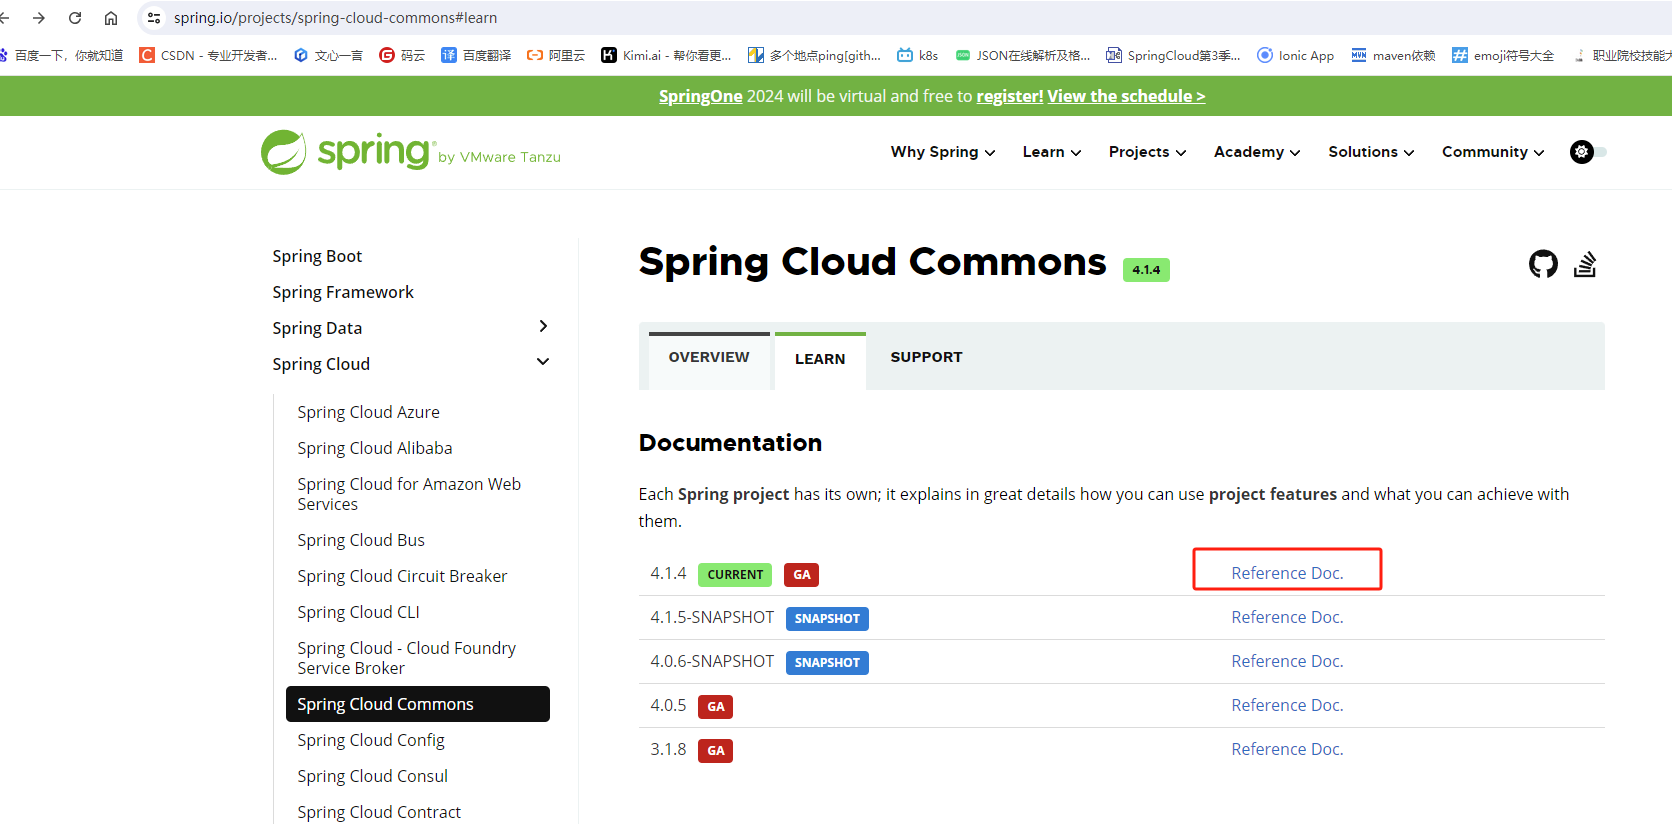Viewport: 1672px width, 824px height.
Task: Open Spring Cloud Bus project
Action: [x=361, y=540]
